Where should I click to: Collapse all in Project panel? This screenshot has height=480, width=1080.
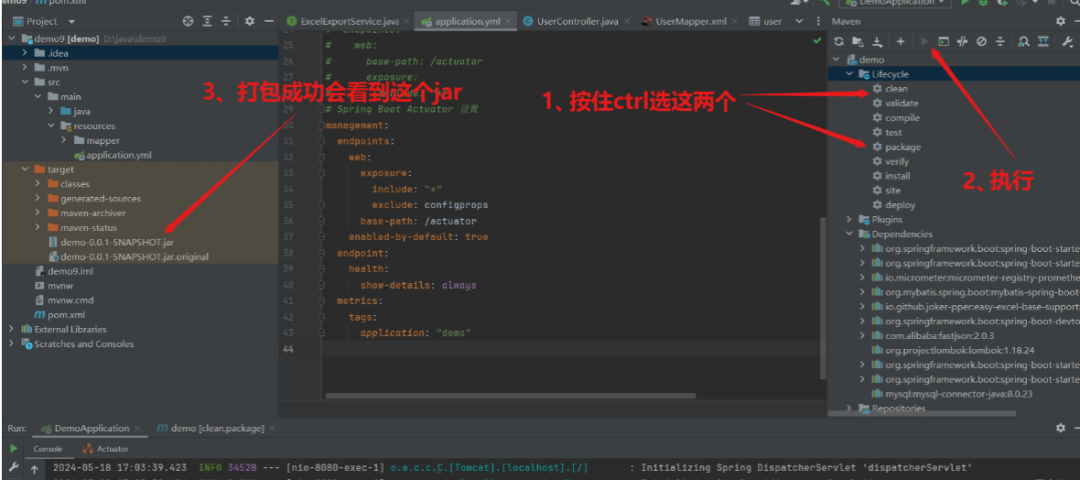pos(226,21)
